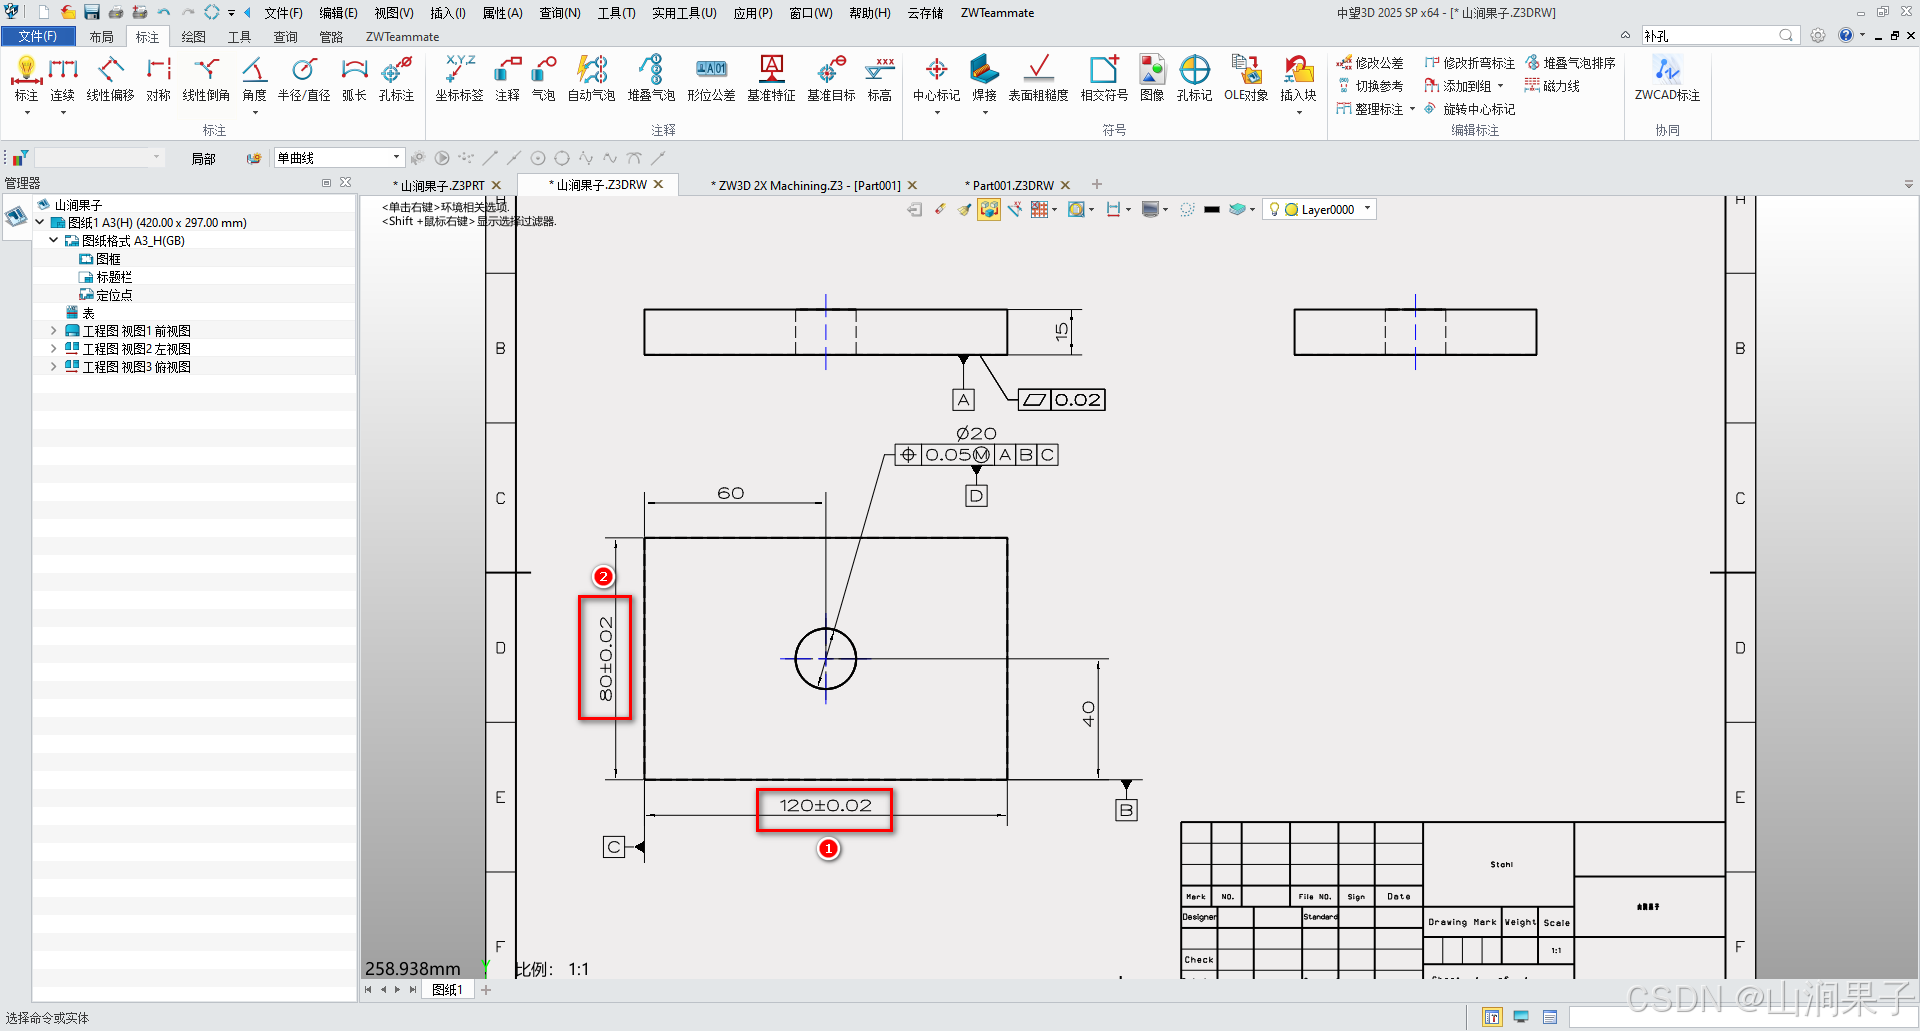
Task: Click the undo arrow in quick access bar
Action: click(x=163, y=12)
